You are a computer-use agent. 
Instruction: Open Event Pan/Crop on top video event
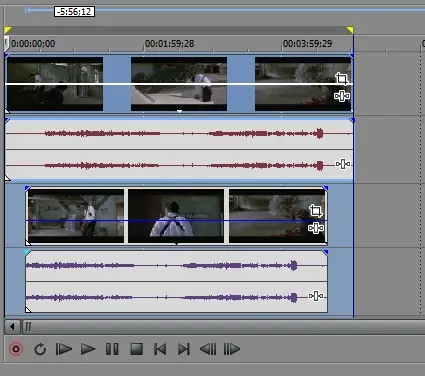tap(342, 79)
